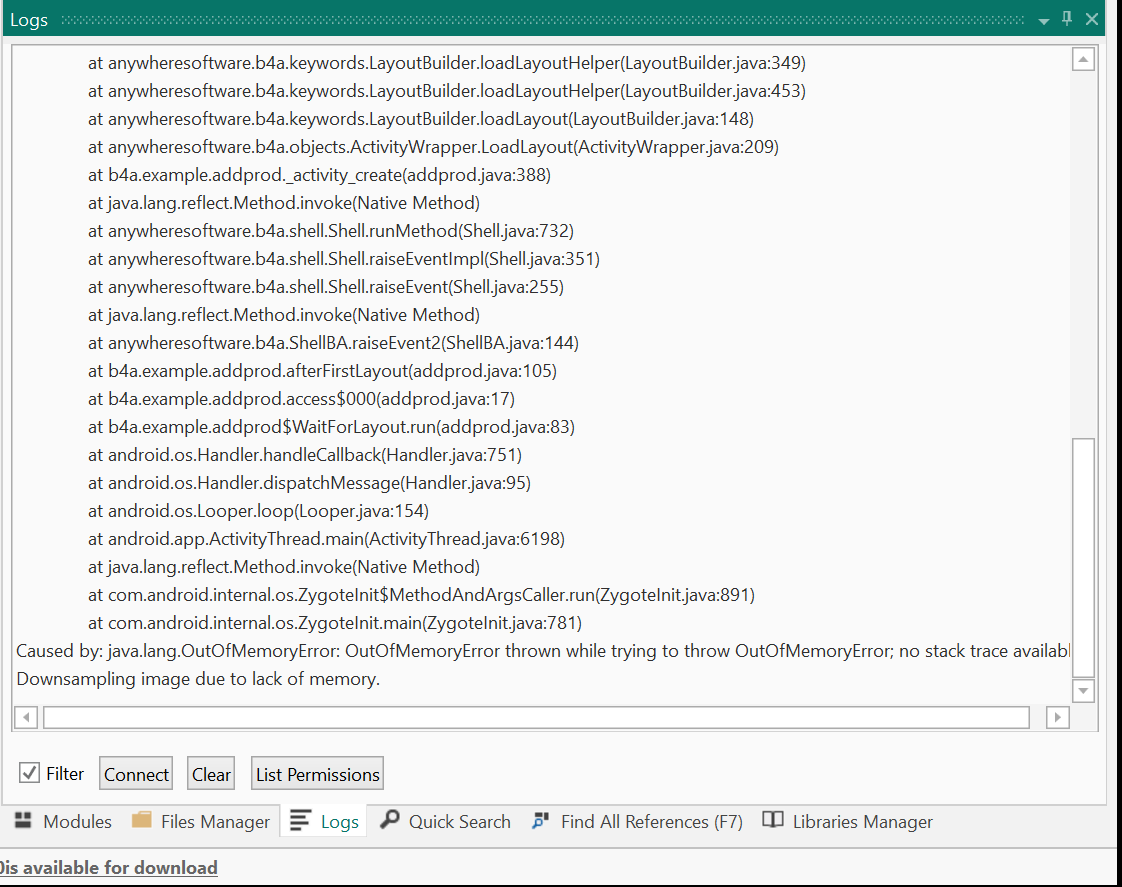Viewport: 1122px width, 887px height.
Task: Click the 'ActivityWrapper.LoadLayout' log line
Action: tap(433, 147)
